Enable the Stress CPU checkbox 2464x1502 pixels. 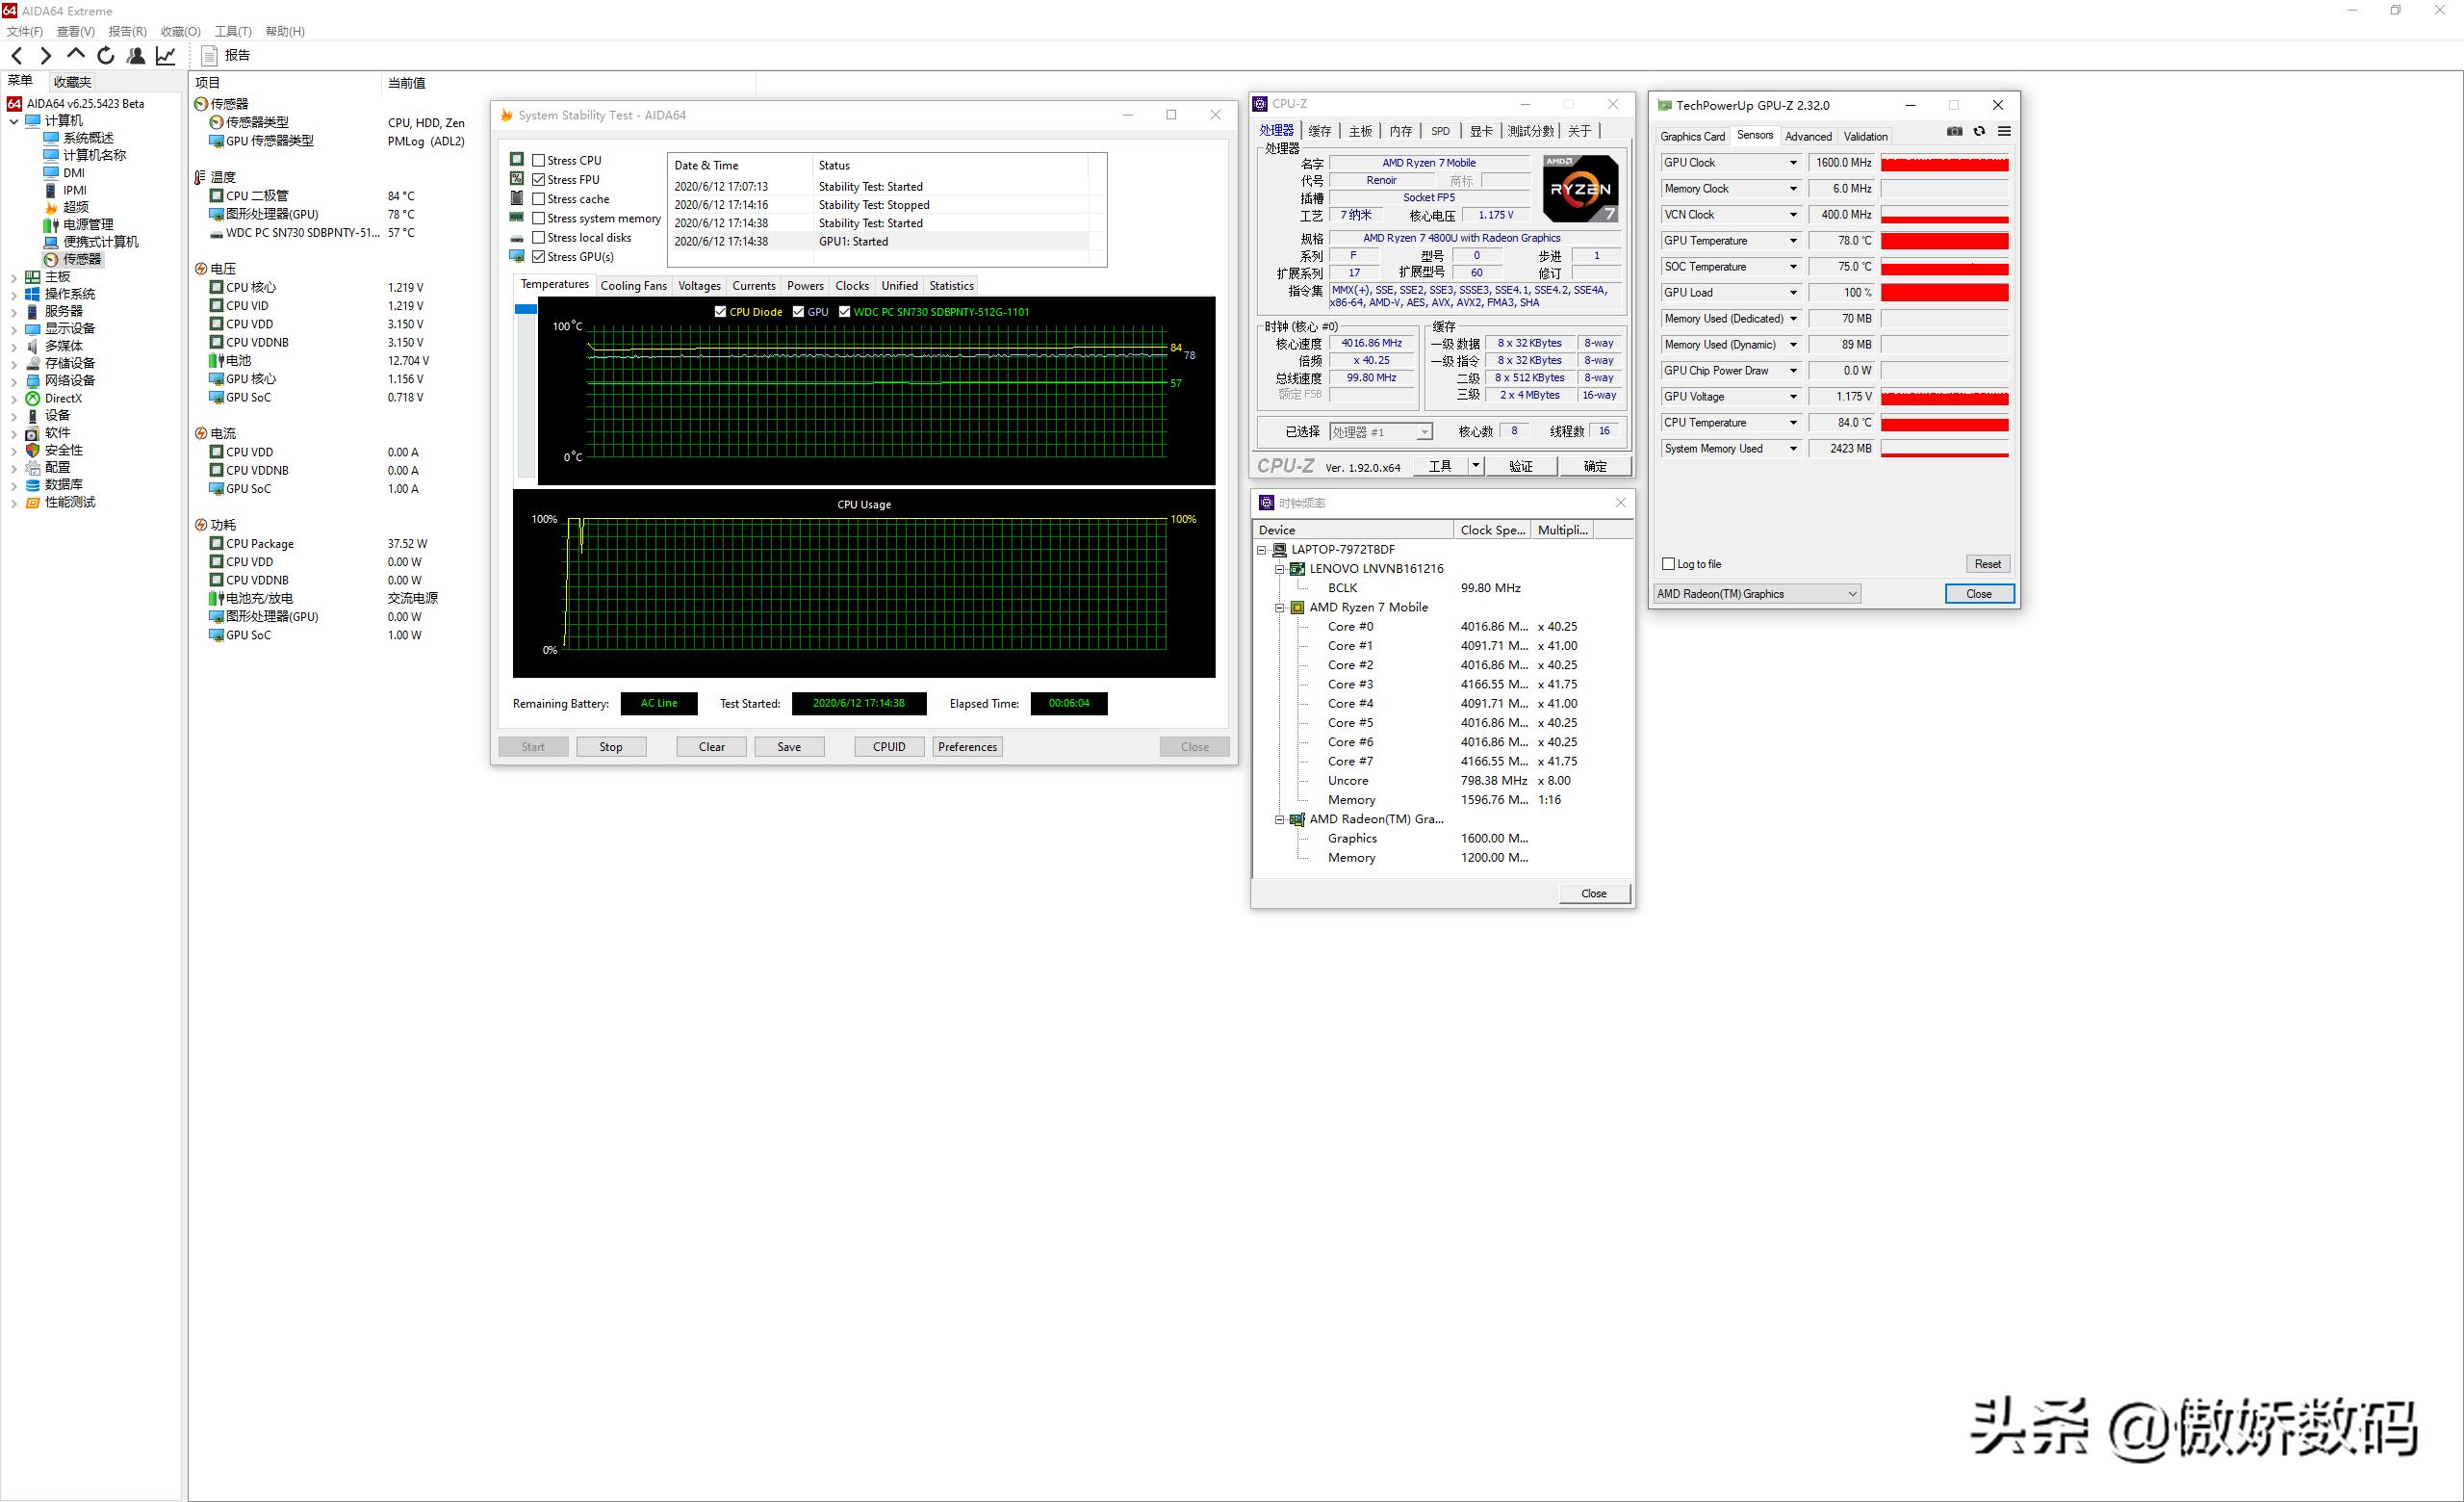point(539,160)
